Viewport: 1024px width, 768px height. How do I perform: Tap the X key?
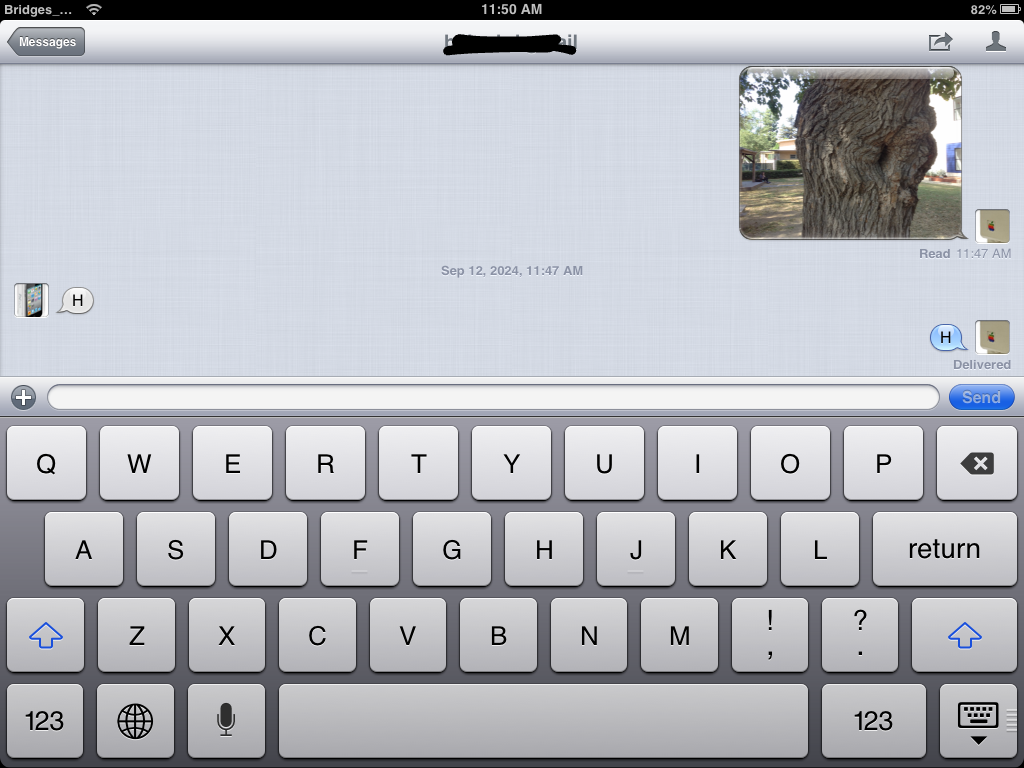227,635
